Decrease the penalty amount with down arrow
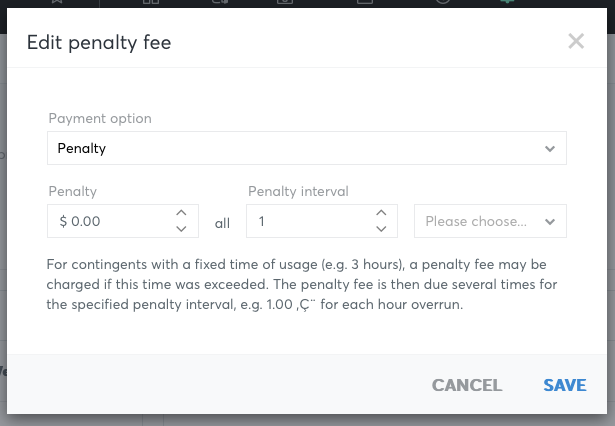This screenshot has width=615, height=426. coord(181,229)
